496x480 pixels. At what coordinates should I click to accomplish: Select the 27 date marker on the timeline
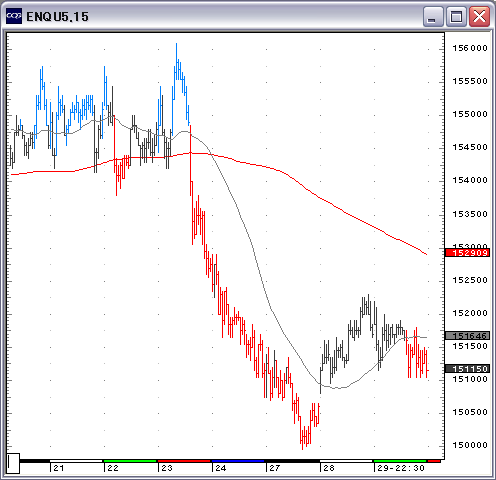(x=275, y=468)
